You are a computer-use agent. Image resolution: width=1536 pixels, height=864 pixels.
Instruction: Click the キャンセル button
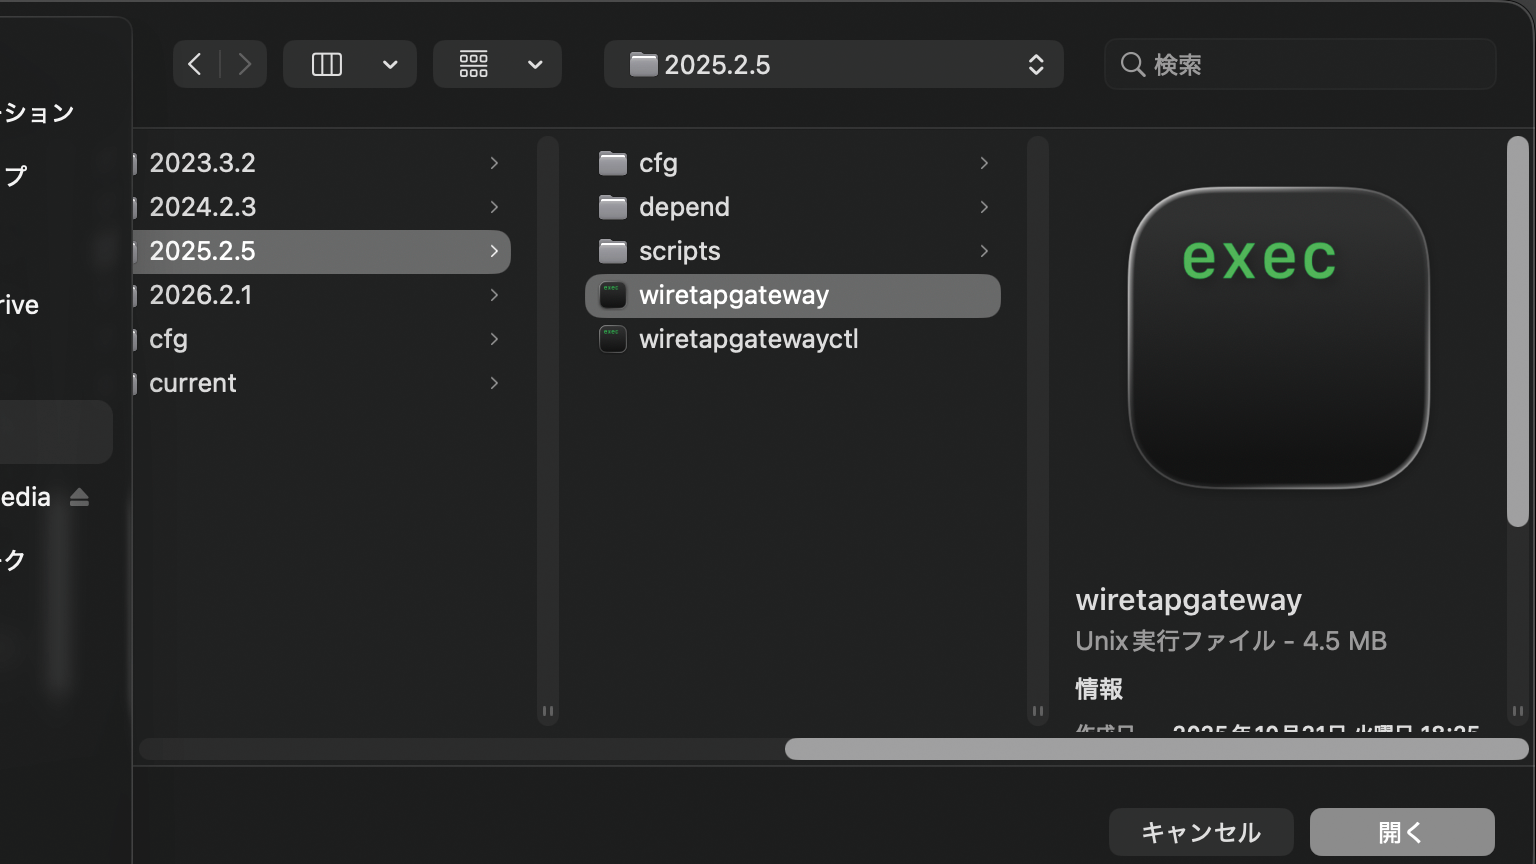pyautogui.click(x=1200, y=832)
